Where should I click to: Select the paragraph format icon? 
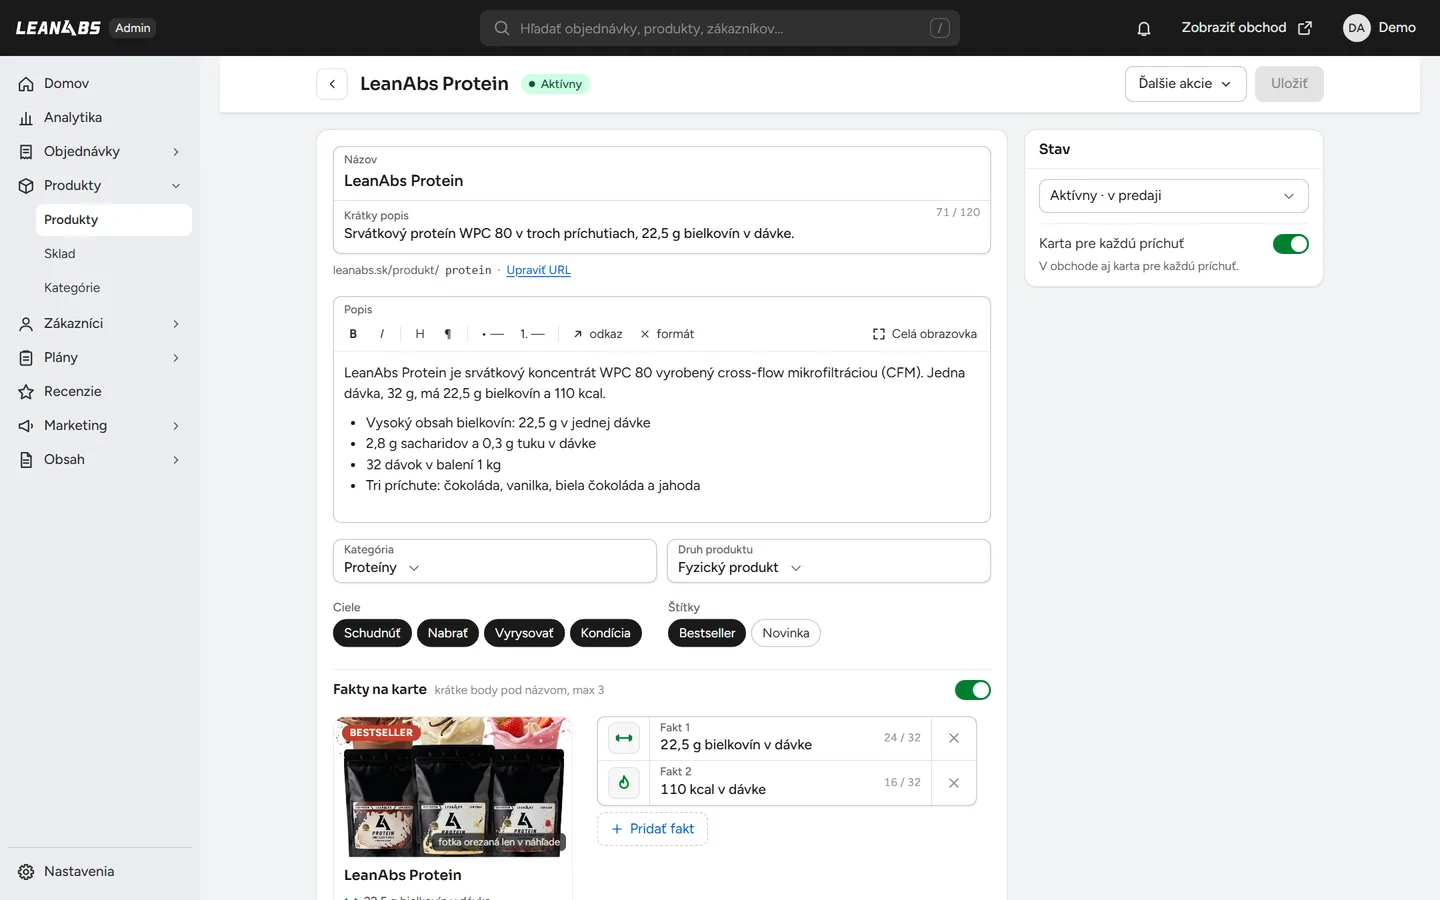click(x=448, y=334)
